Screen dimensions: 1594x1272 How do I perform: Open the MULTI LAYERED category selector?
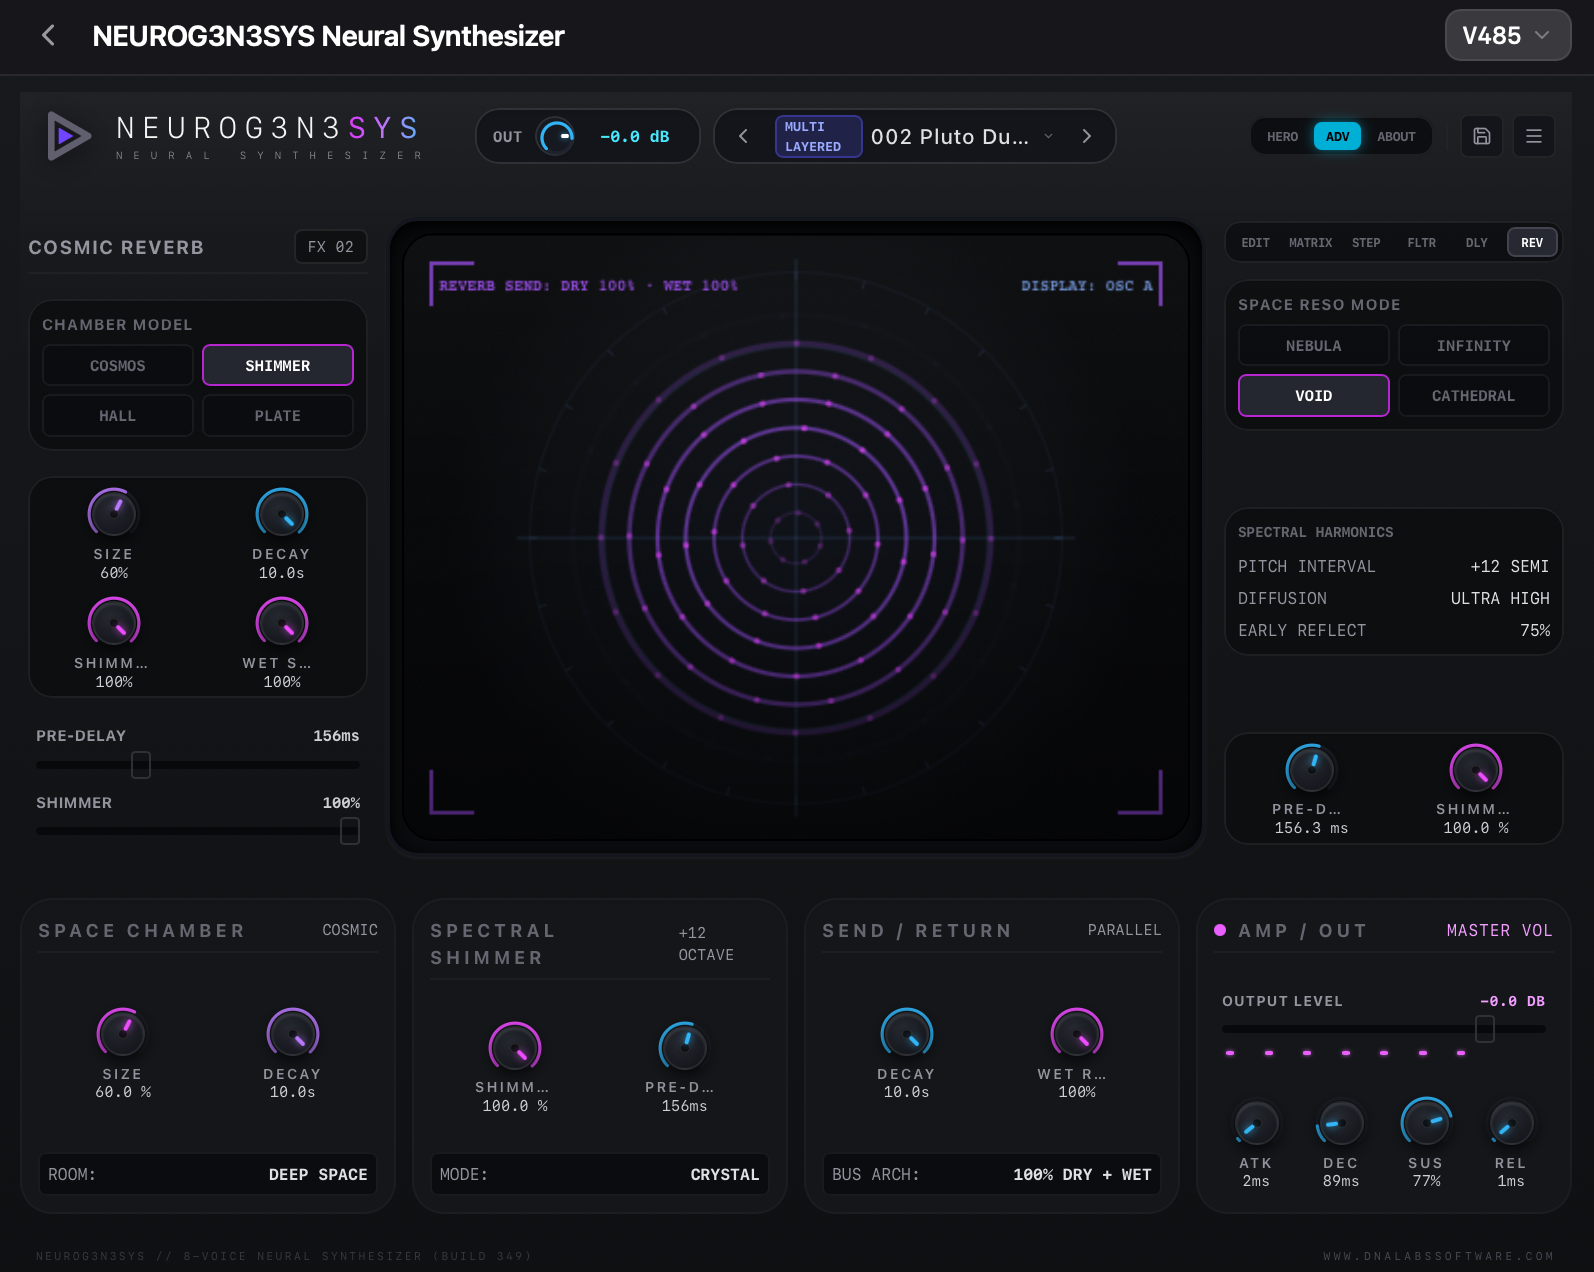pos(818,136)
